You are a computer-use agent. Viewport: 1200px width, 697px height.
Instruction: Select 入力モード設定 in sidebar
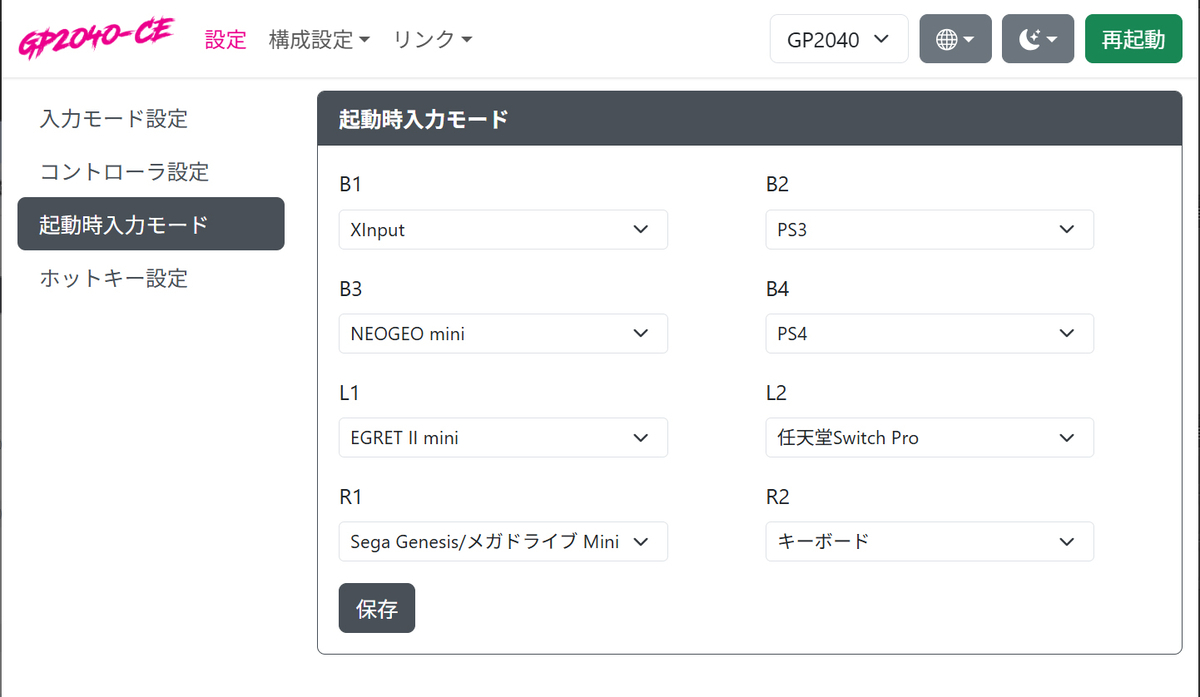click(x=151, y=119)
